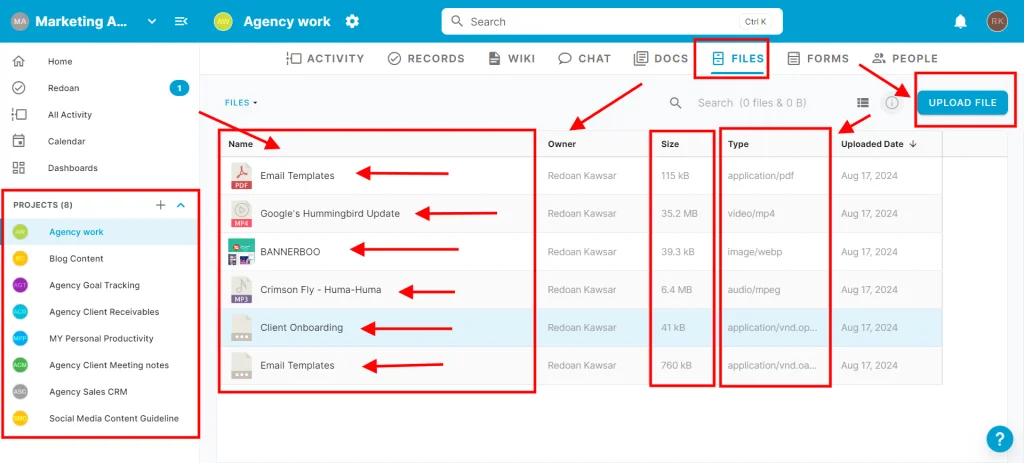
Task: Add a new project with plus icon
Action: (160, 205)
